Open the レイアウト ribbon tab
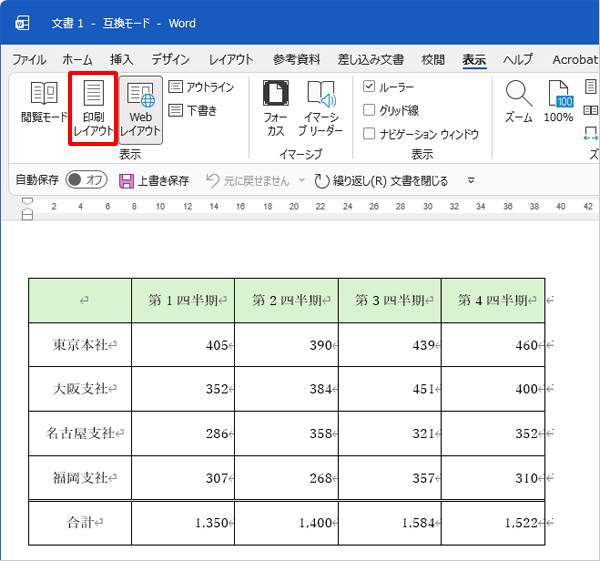Viewport: 600px width, 561px height. click(231, 59)
